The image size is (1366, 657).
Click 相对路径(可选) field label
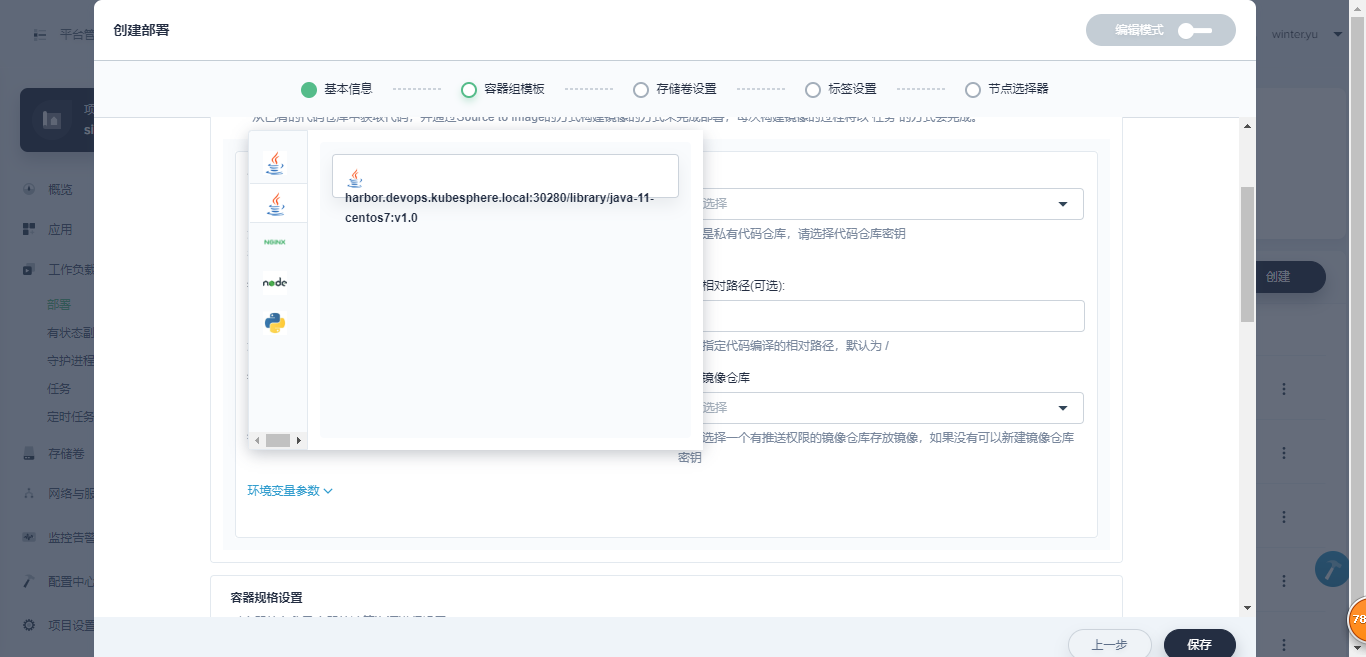tap(744, 285)
